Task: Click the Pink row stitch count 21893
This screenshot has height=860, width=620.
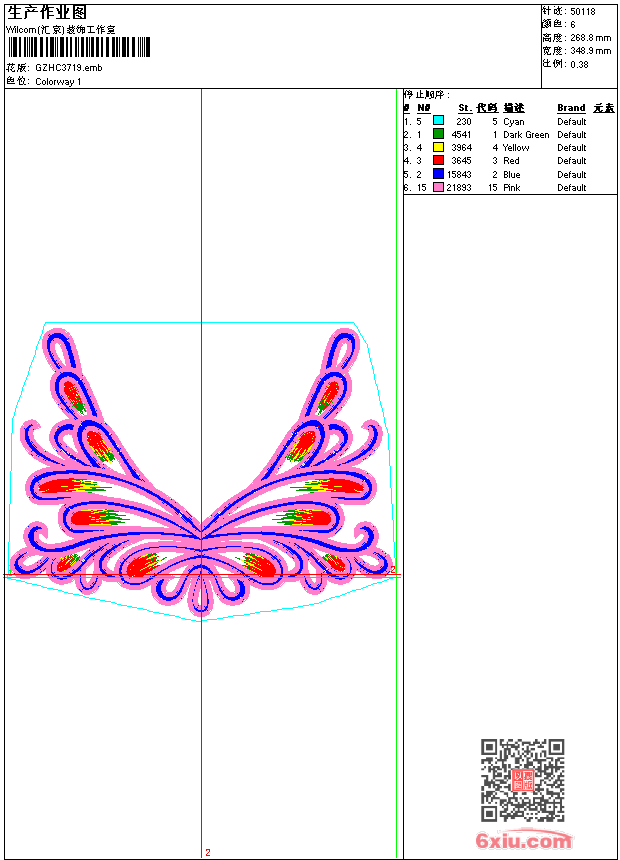Action: [459, 188]
